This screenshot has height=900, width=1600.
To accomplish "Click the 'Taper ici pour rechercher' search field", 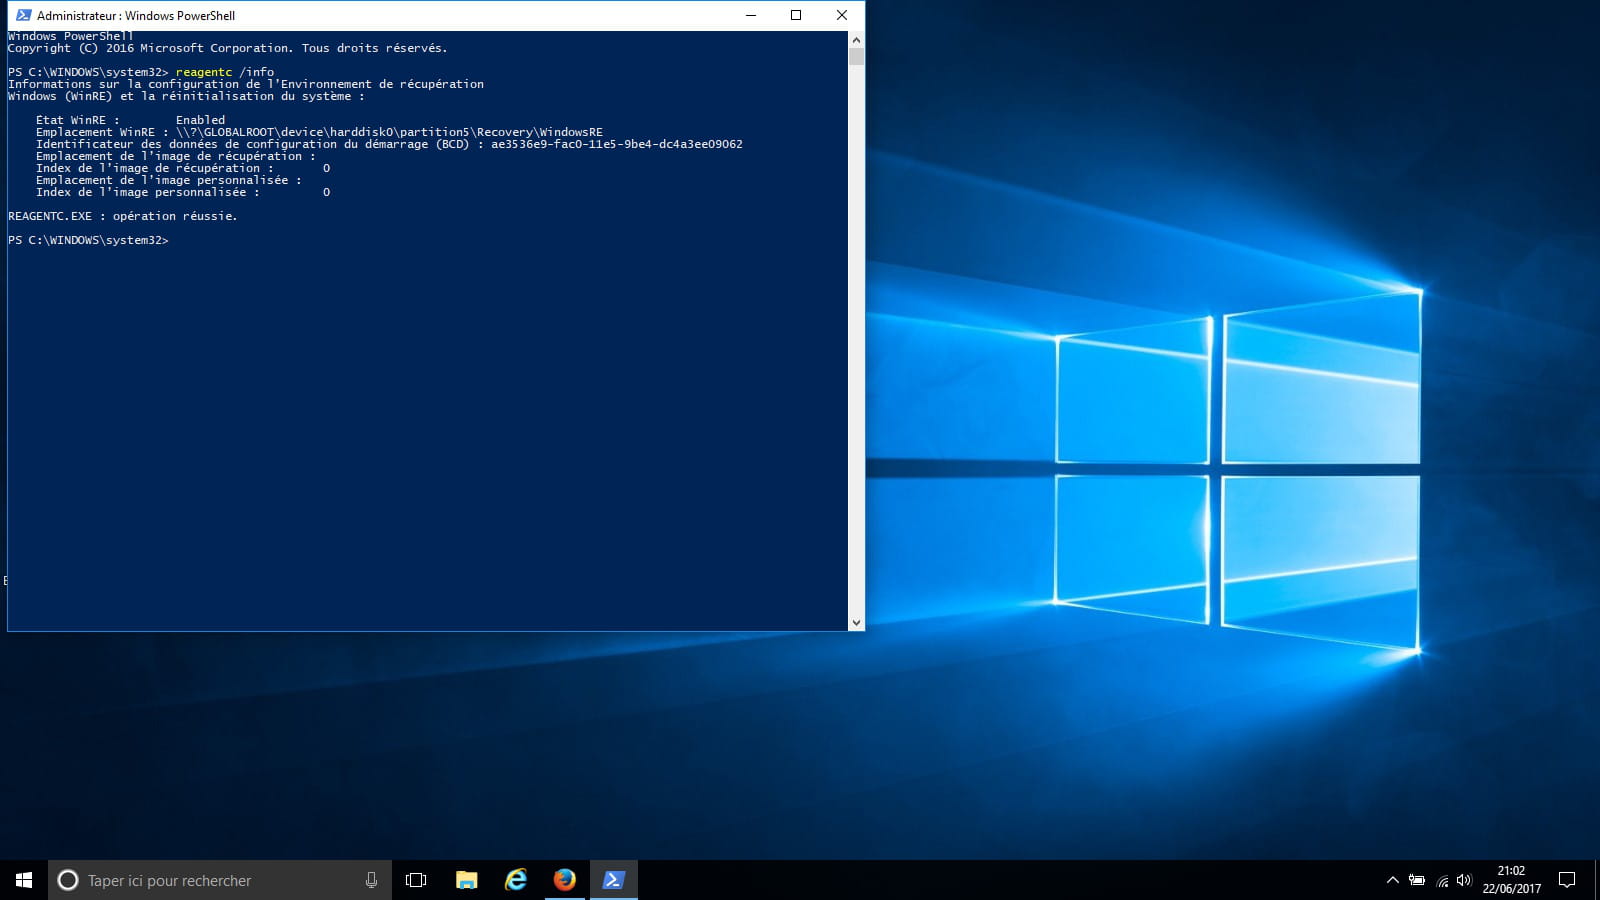I will tap(220, 880).
